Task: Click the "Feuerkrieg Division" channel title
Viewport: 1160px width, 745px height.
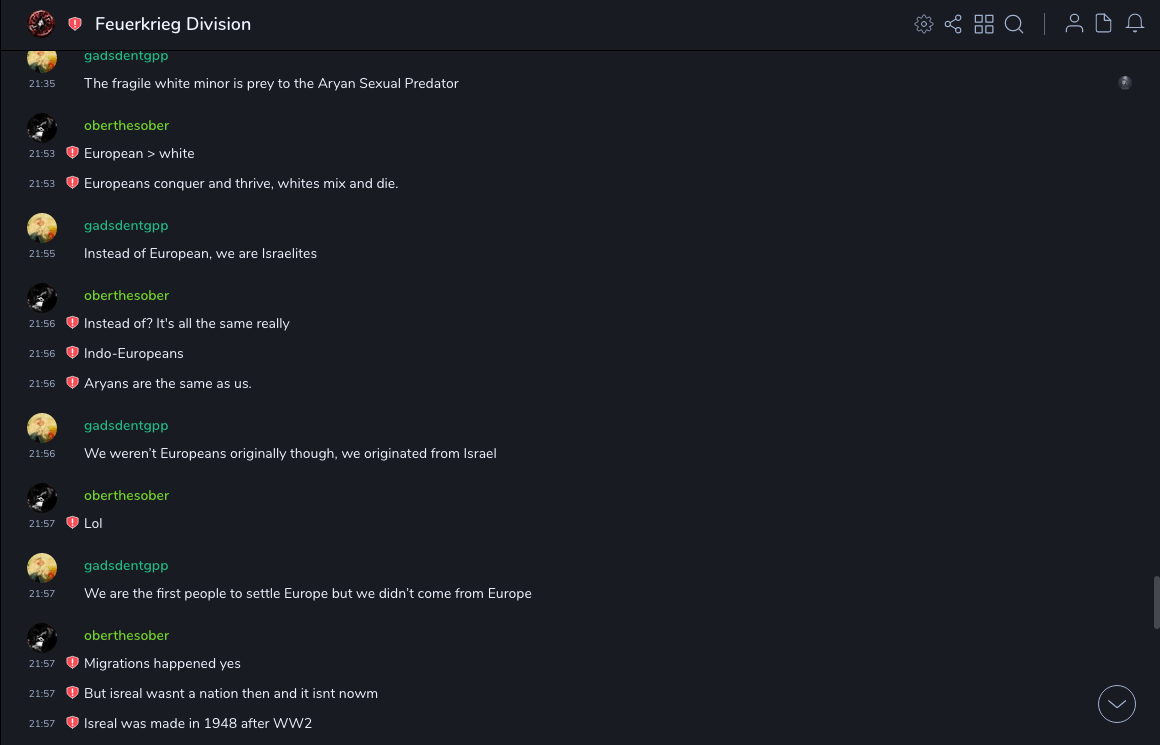Action: [x=173, y=24]
